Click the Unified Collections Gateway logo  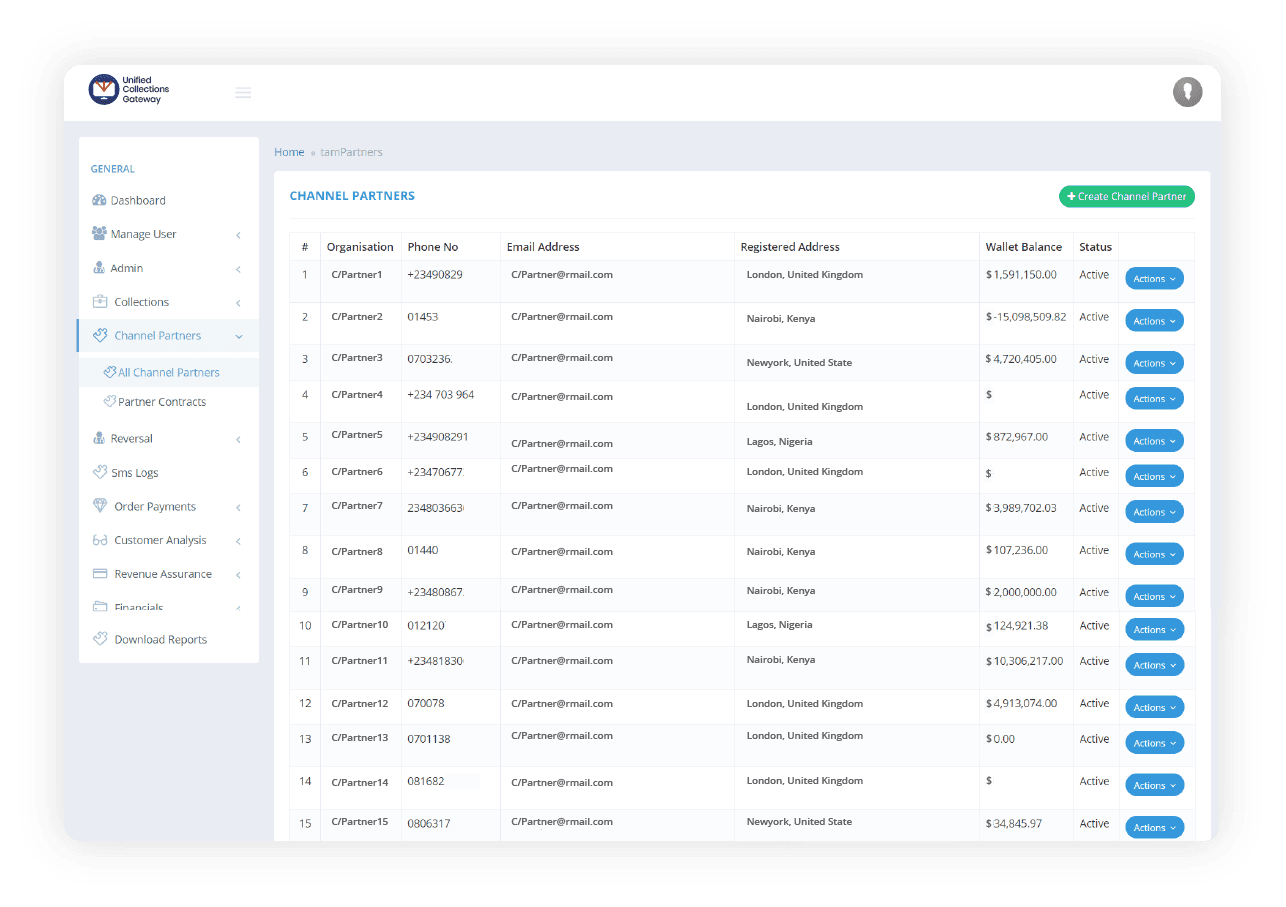[x=130, y=90]
